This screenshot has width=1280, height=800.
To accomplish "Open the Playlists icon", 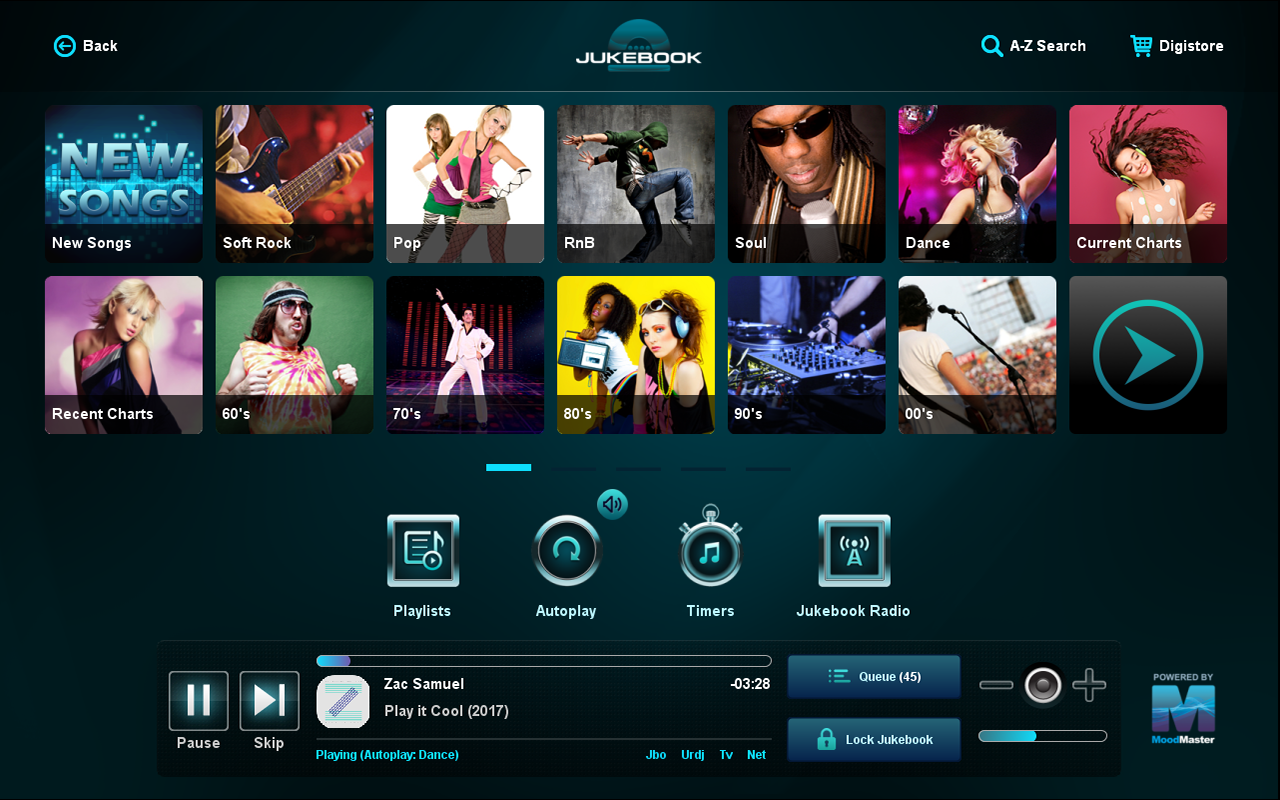I will [423, 551].
